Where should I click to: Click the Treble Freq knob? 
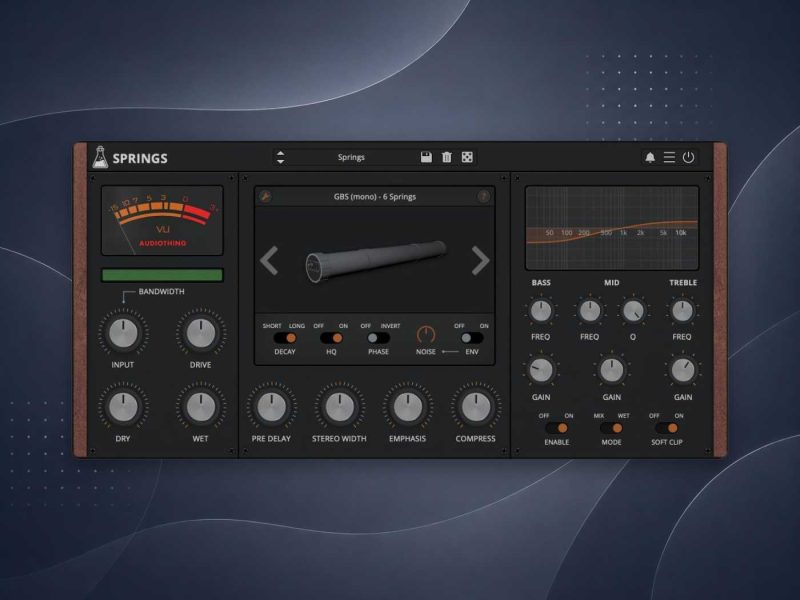point(682,311)
